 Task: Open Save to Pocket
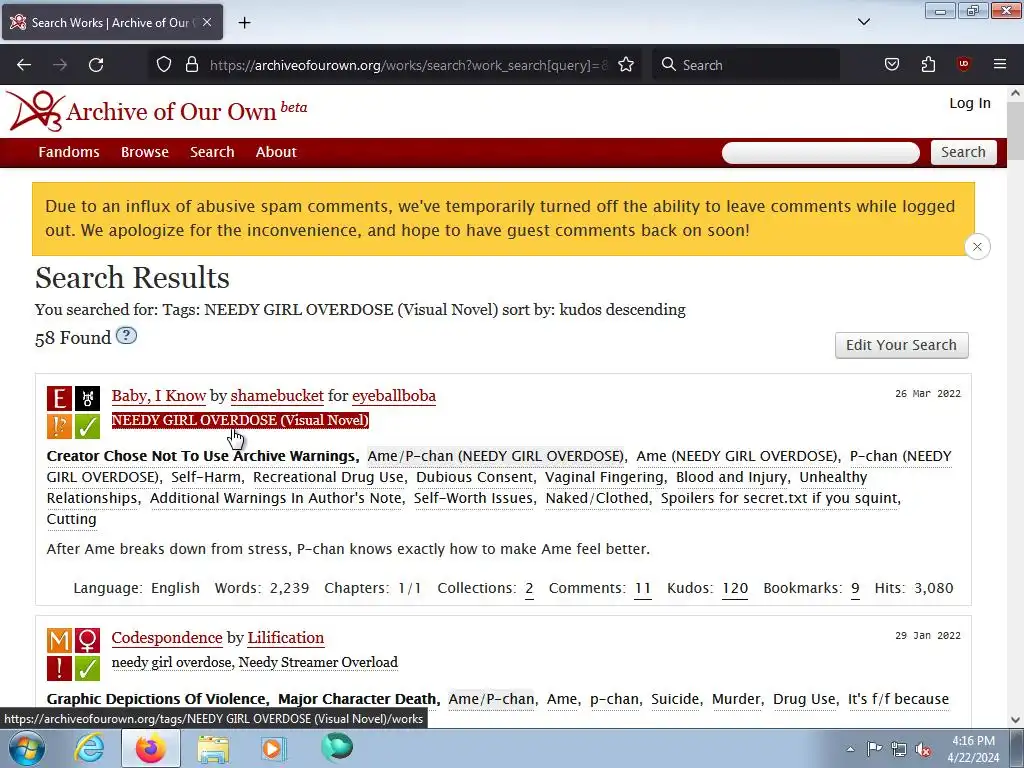891,64
